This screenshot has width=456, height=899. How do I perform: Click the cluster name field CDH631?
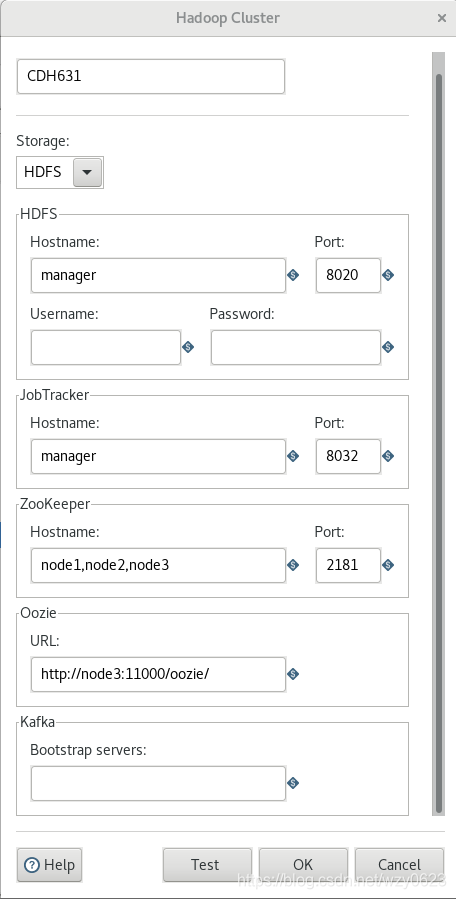click(x=151, y=76)
